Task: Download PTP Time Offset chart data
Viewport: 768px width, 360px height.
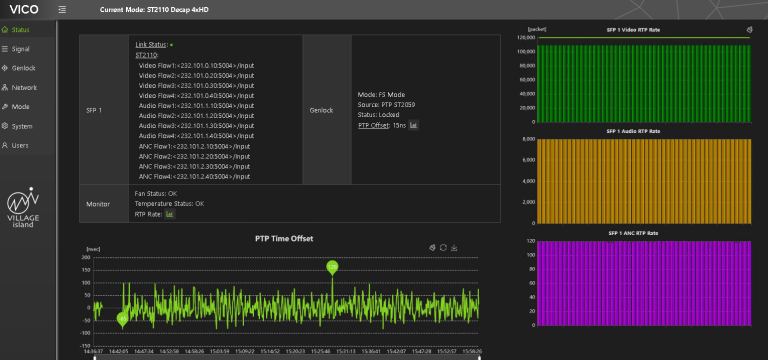Action: click(x=454, y=248)
